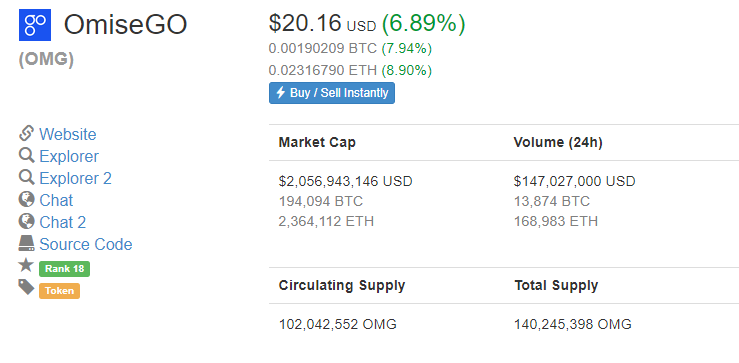
Task: Click the globe icon beside Chat
Action: tap(26, 199)
